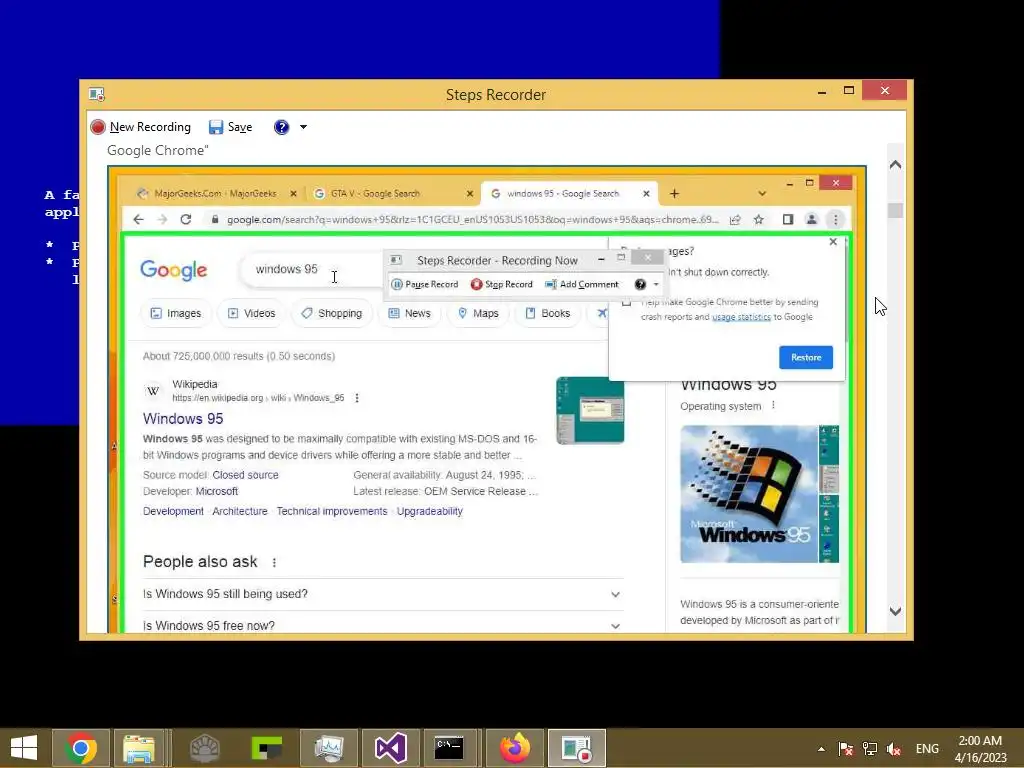This screenshot has width=1024, height=768.
Task: Open the blue Help question mark icon
Action: point(281,127)
